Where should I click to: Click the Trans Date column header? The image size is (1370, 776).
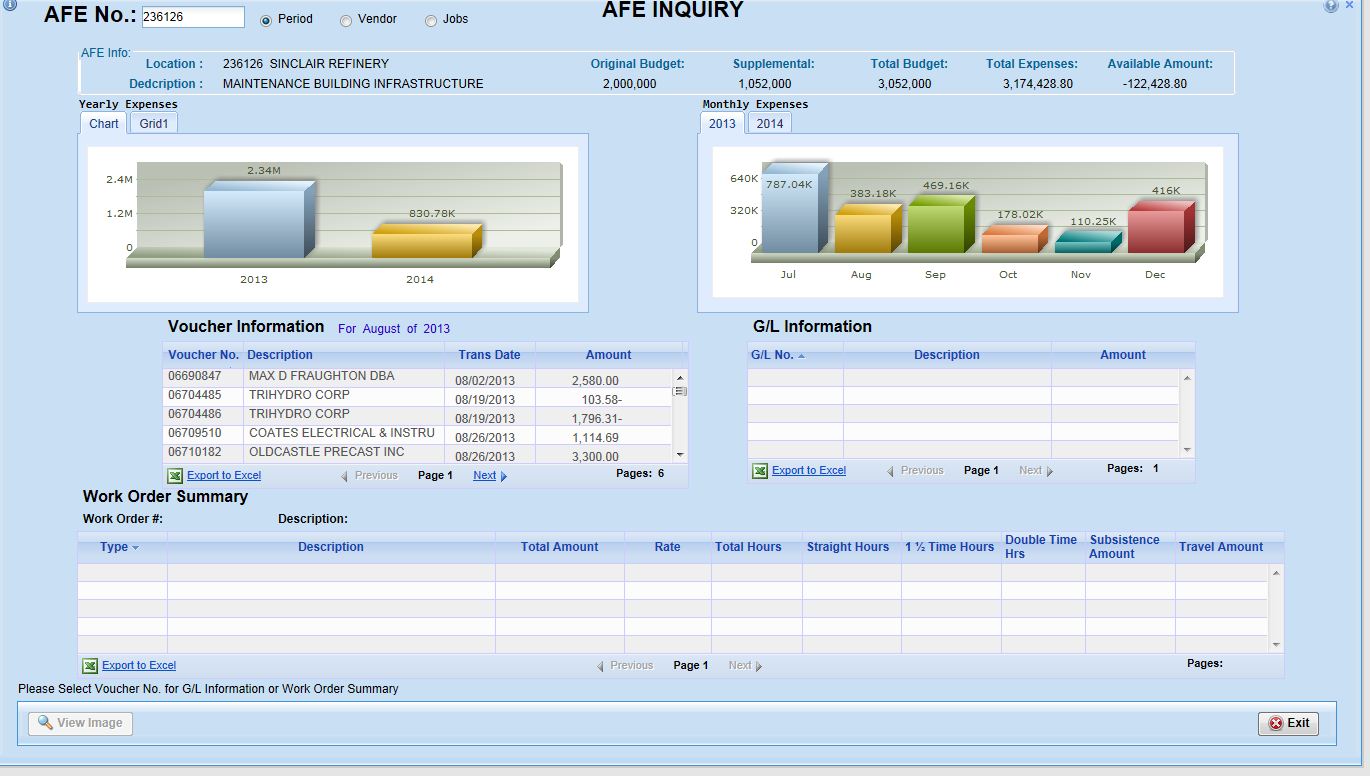click(489, 355)
